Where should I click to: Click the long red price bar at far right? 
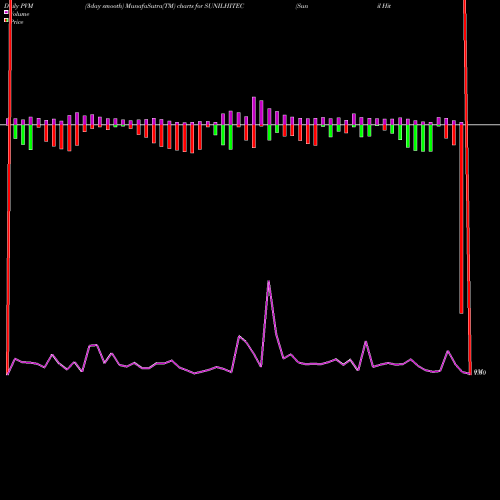click(x=461, y=218)
